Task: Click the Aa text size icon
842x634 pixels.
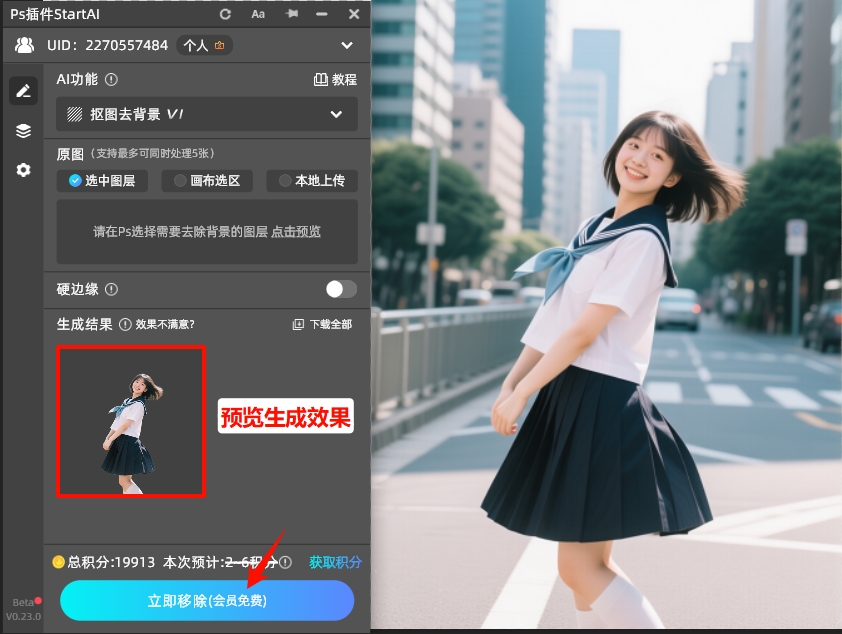Action: [x=256, y=14]
